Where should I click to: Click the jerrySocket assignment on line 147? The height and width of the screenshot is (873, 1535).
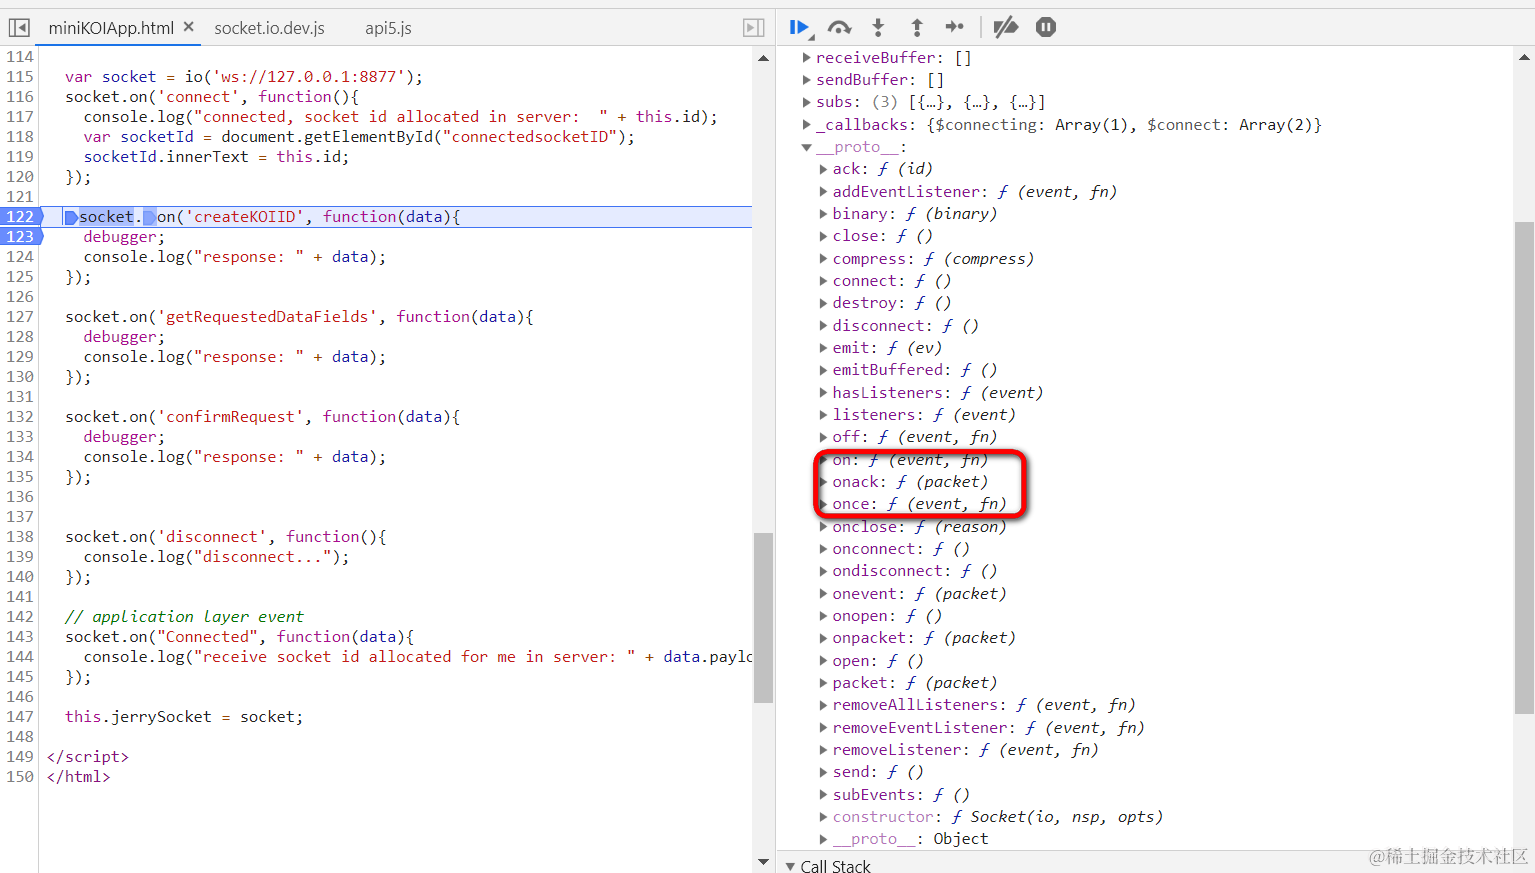pyautogui.click(x=184, y=717)
